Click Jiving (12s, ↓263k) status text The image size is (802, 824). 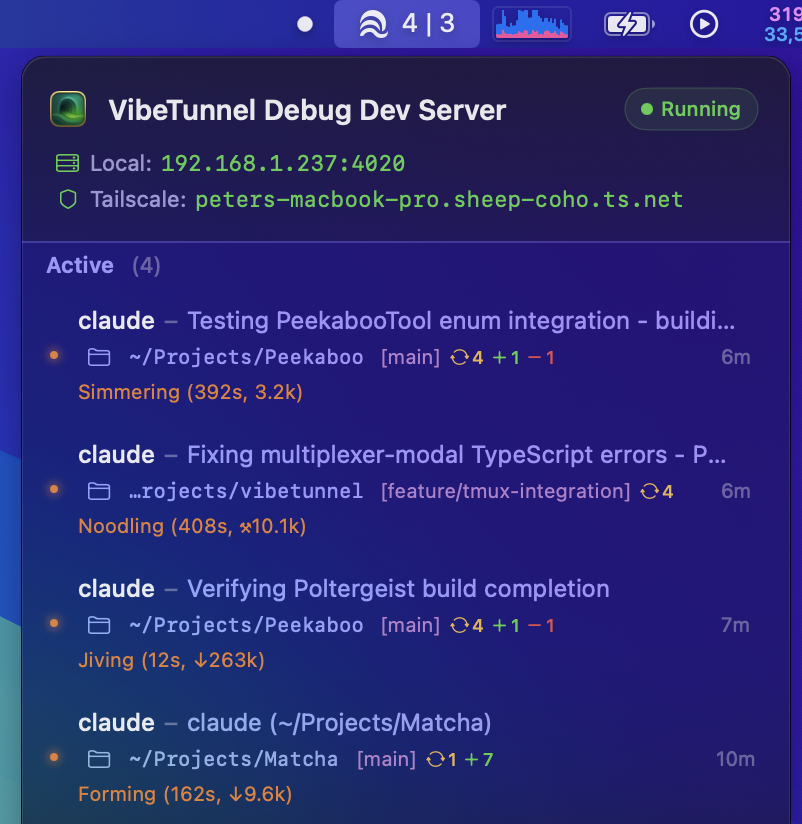click(171, 660)
